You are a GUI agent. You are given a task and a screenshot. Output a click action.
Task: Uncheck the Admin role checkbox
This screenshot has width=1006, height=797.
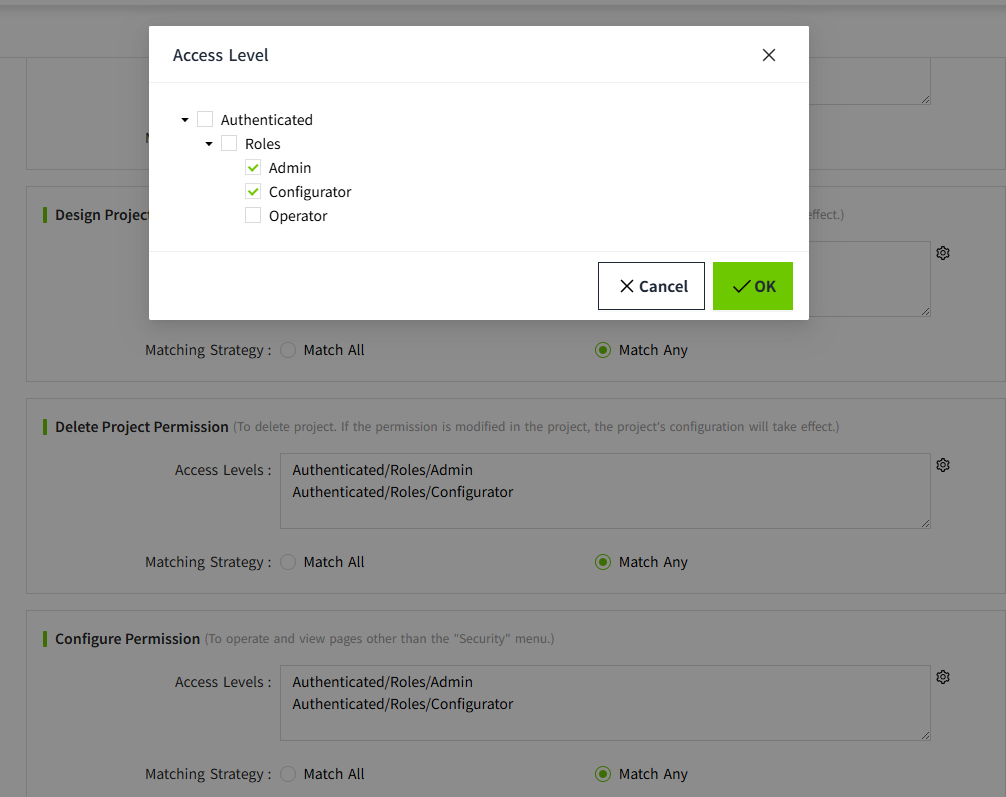coord(253,168)
